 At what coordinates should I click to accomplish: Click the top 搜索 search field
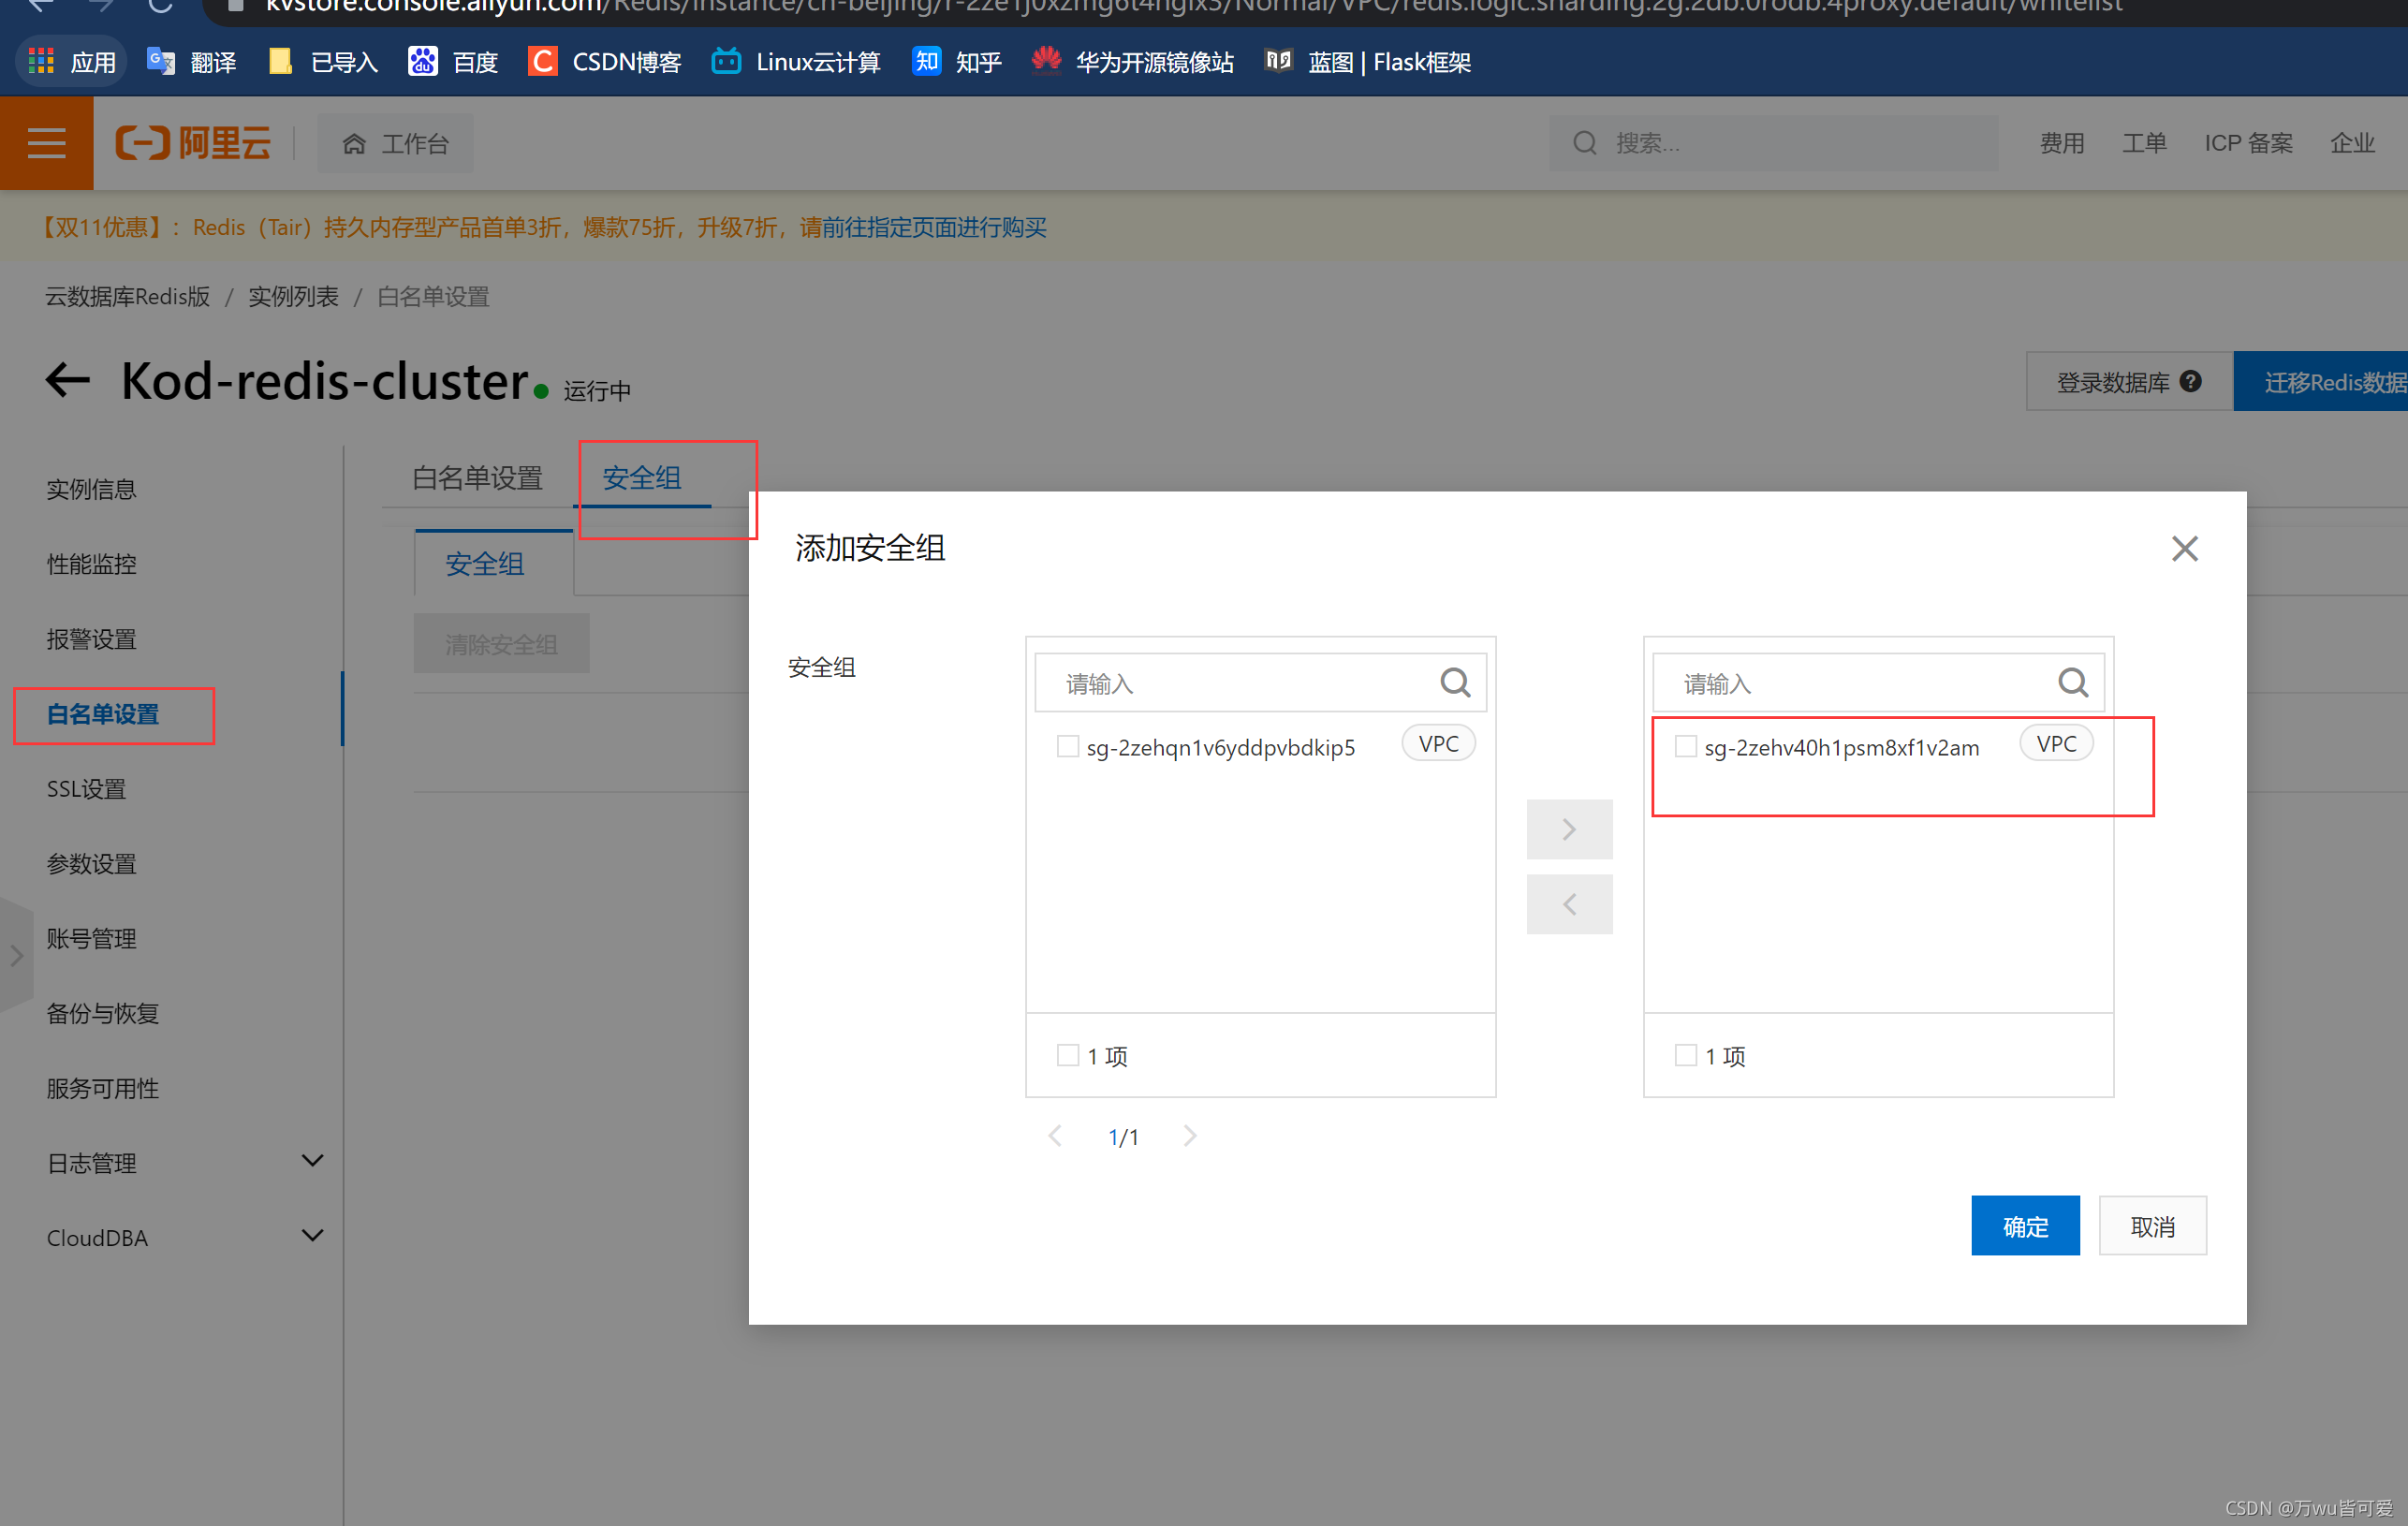[x=1773, y=143]
